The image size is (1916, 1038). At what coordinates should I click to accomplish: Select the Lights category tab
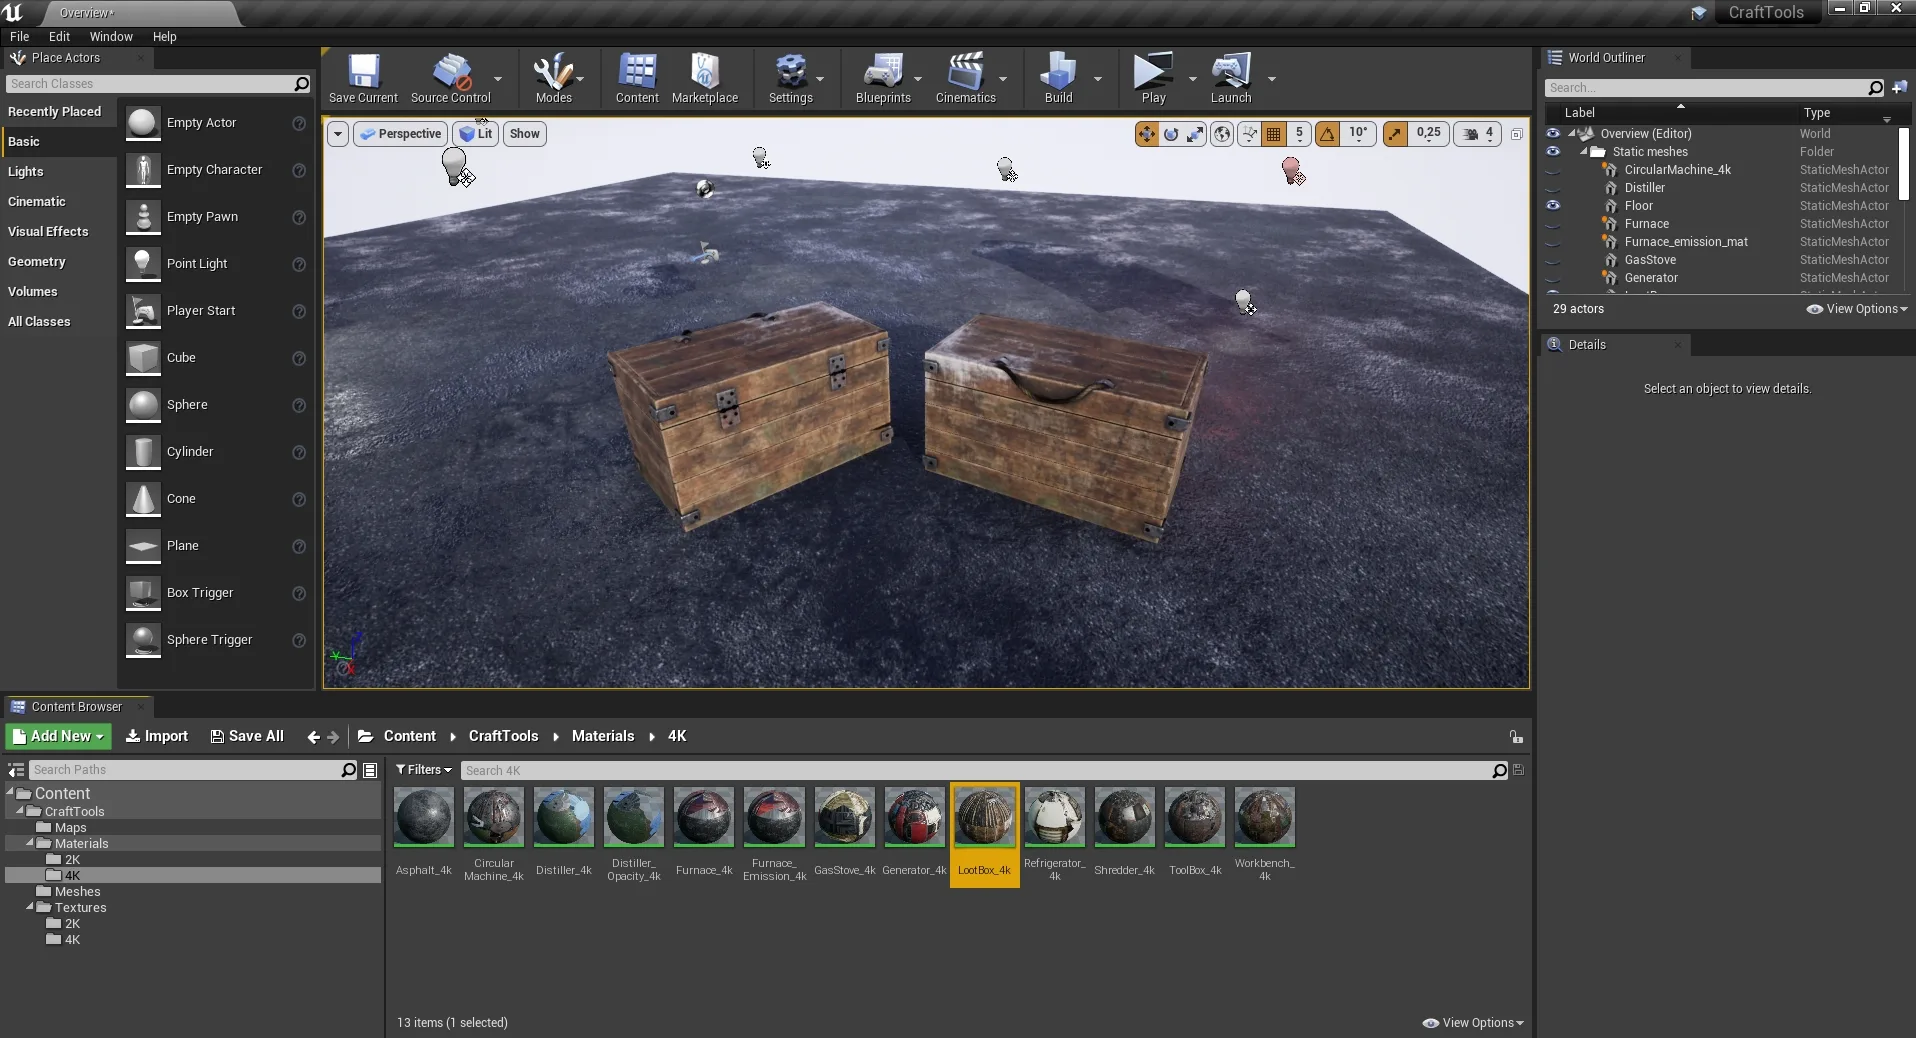tap(58, 172)
